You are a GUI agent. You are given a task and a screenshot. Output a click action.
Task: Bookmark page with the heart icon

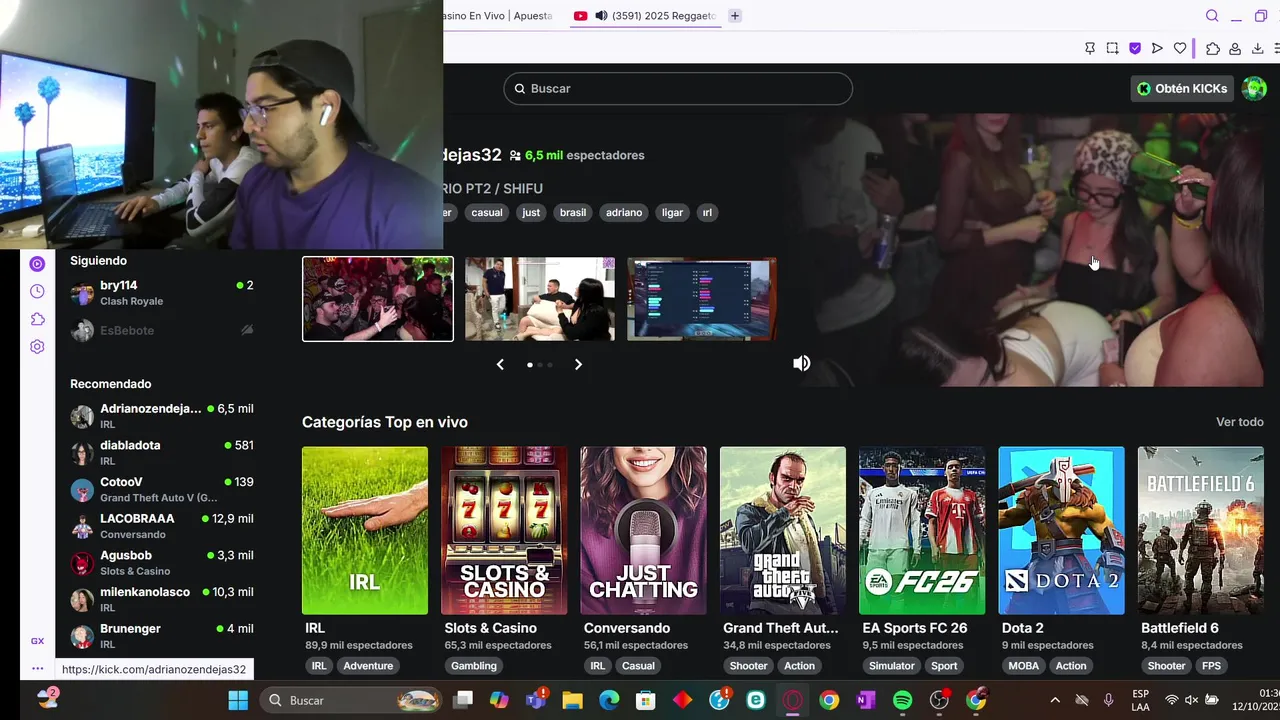coord(1180,48)
